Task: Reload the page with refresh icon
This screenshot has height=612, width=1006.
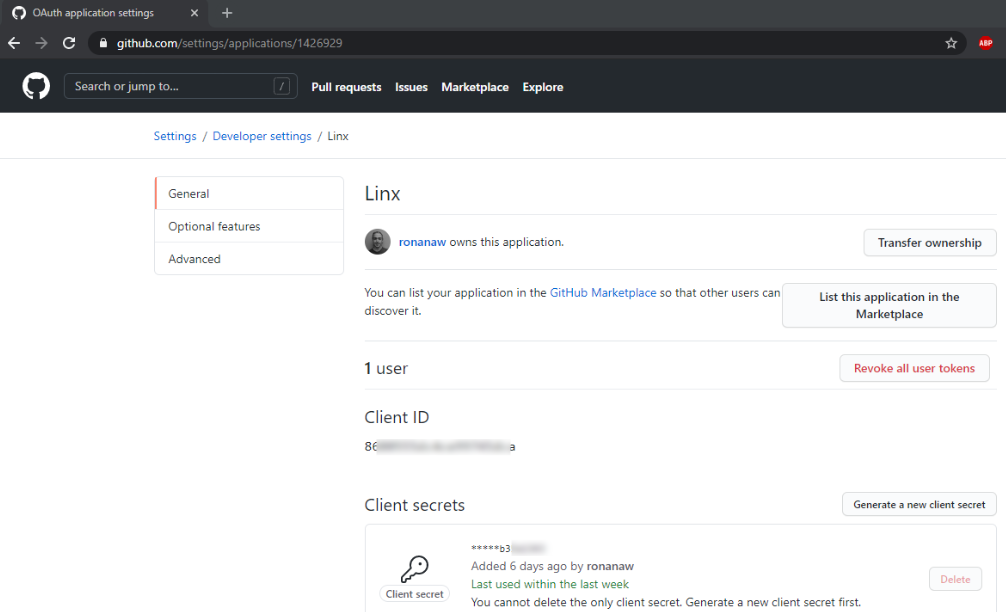Action: 69,43
